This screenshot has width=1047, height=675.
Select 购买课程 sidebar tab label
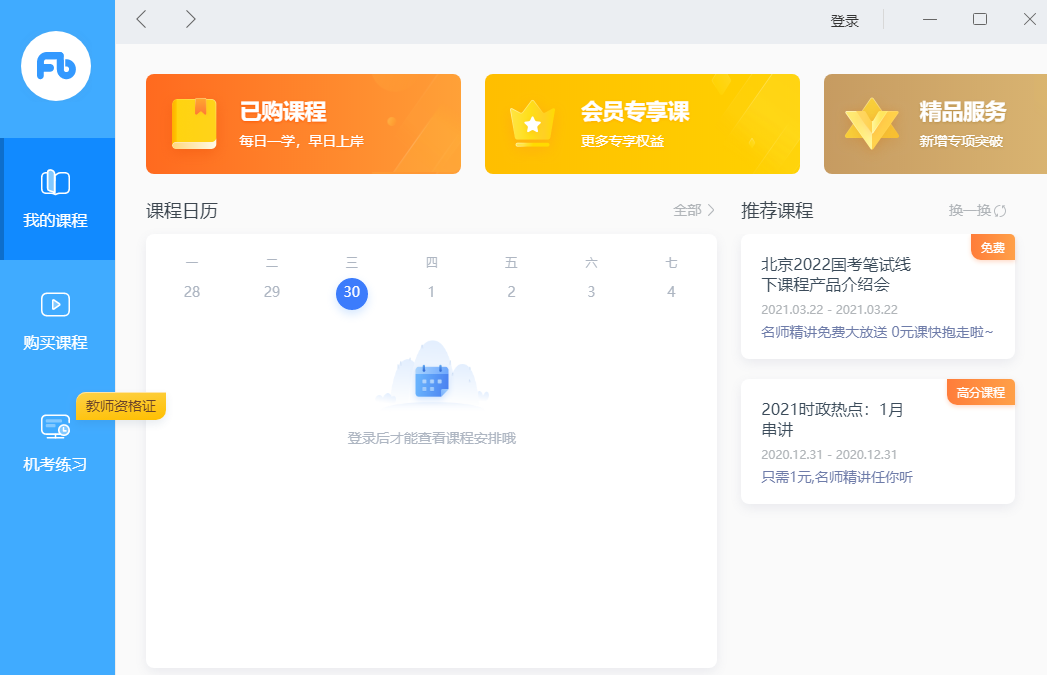55,343
